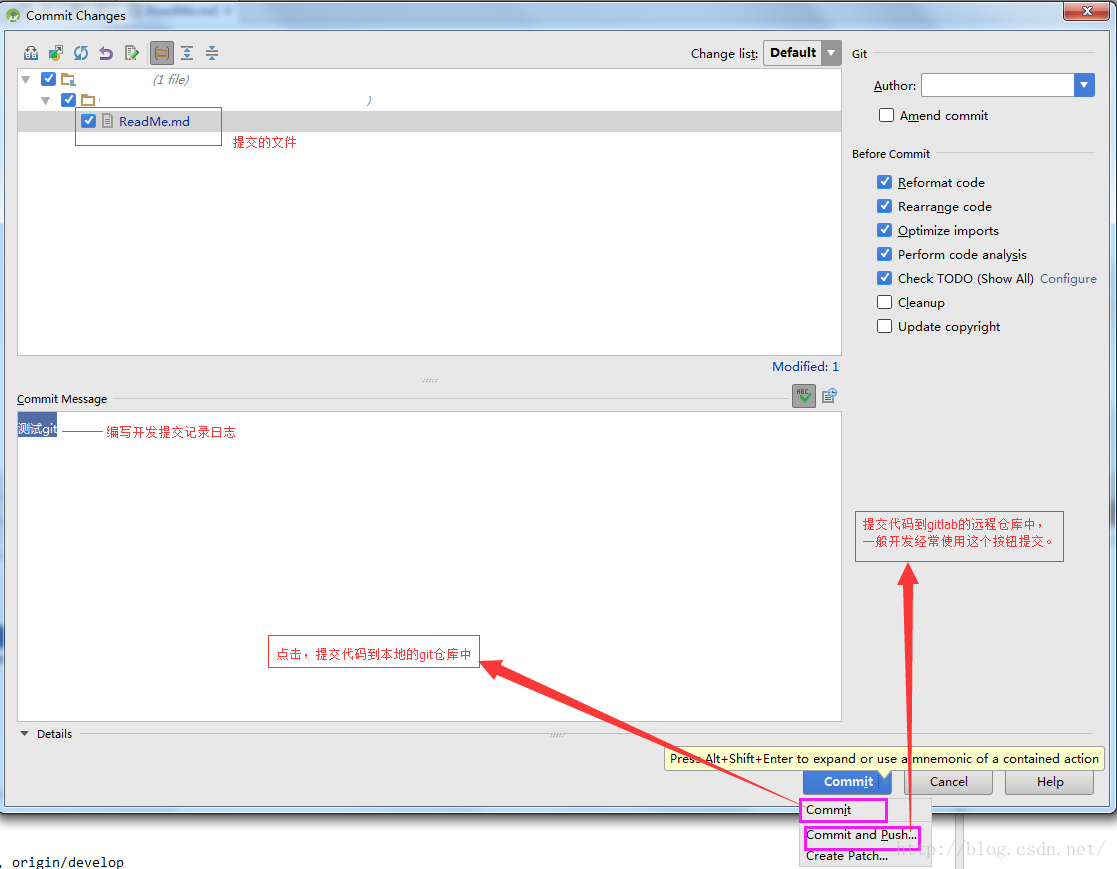The height and width of the screenshot is (869, 1117).
Task: Click the purple Revert arrow icon
Action: [106, 53]
